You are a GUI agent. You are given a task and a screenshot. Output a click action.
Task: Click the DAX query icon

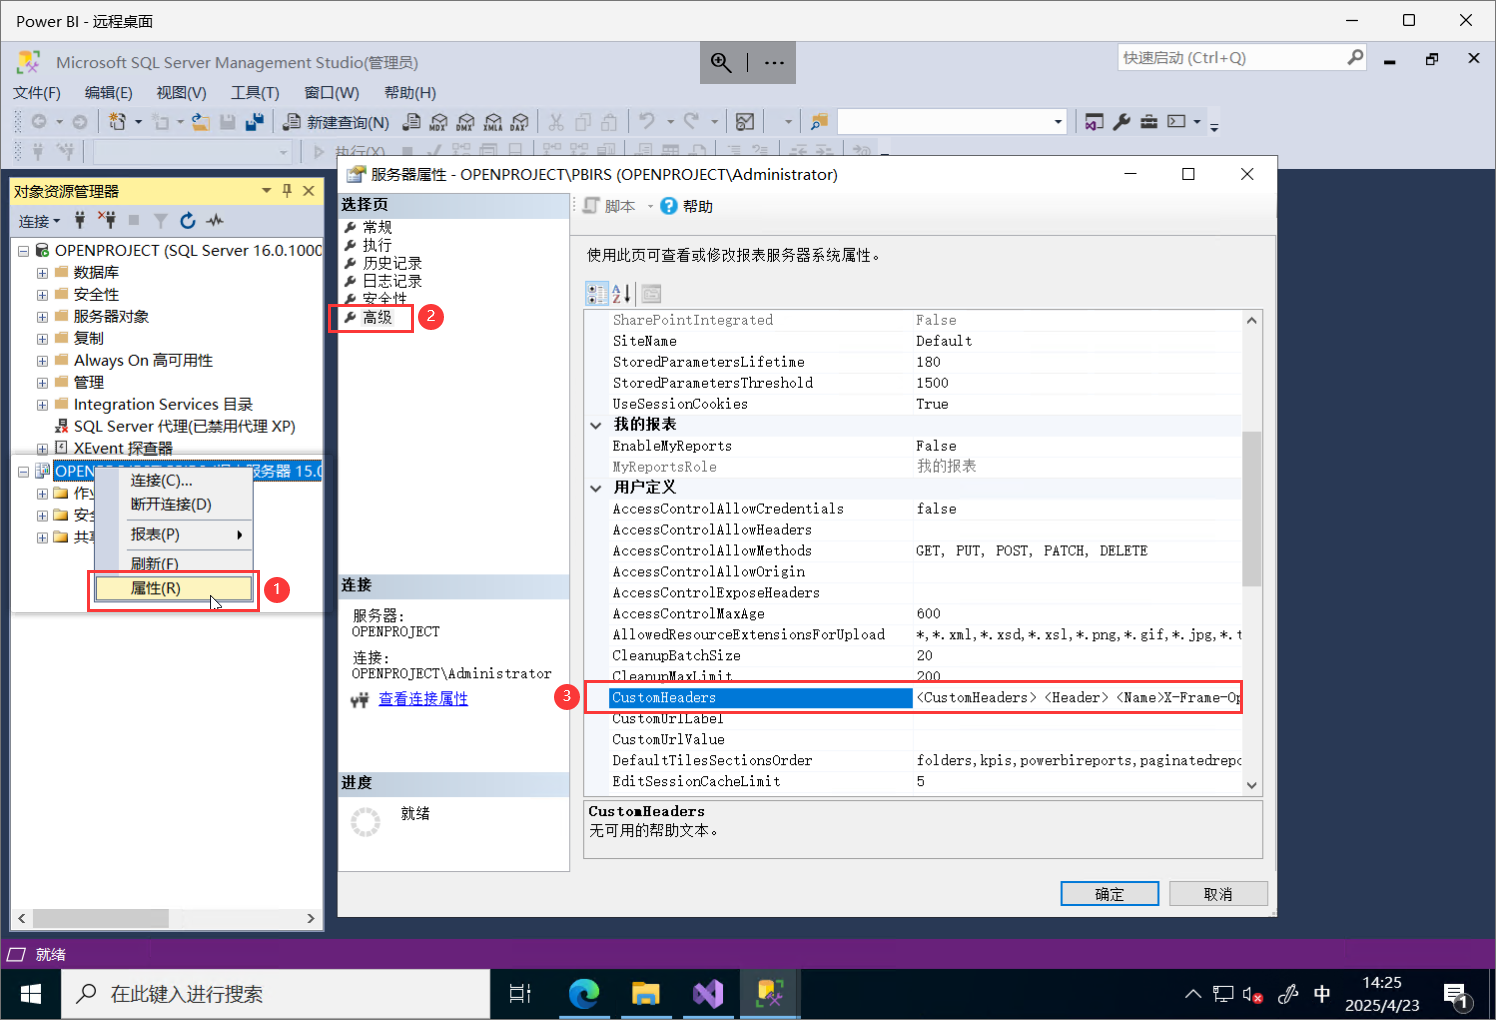tap(520, 122)
